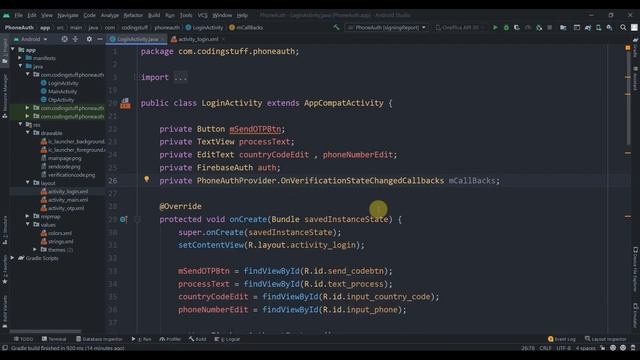
Task: Select OtpActivity in project tree
Action: coord(57,100)
